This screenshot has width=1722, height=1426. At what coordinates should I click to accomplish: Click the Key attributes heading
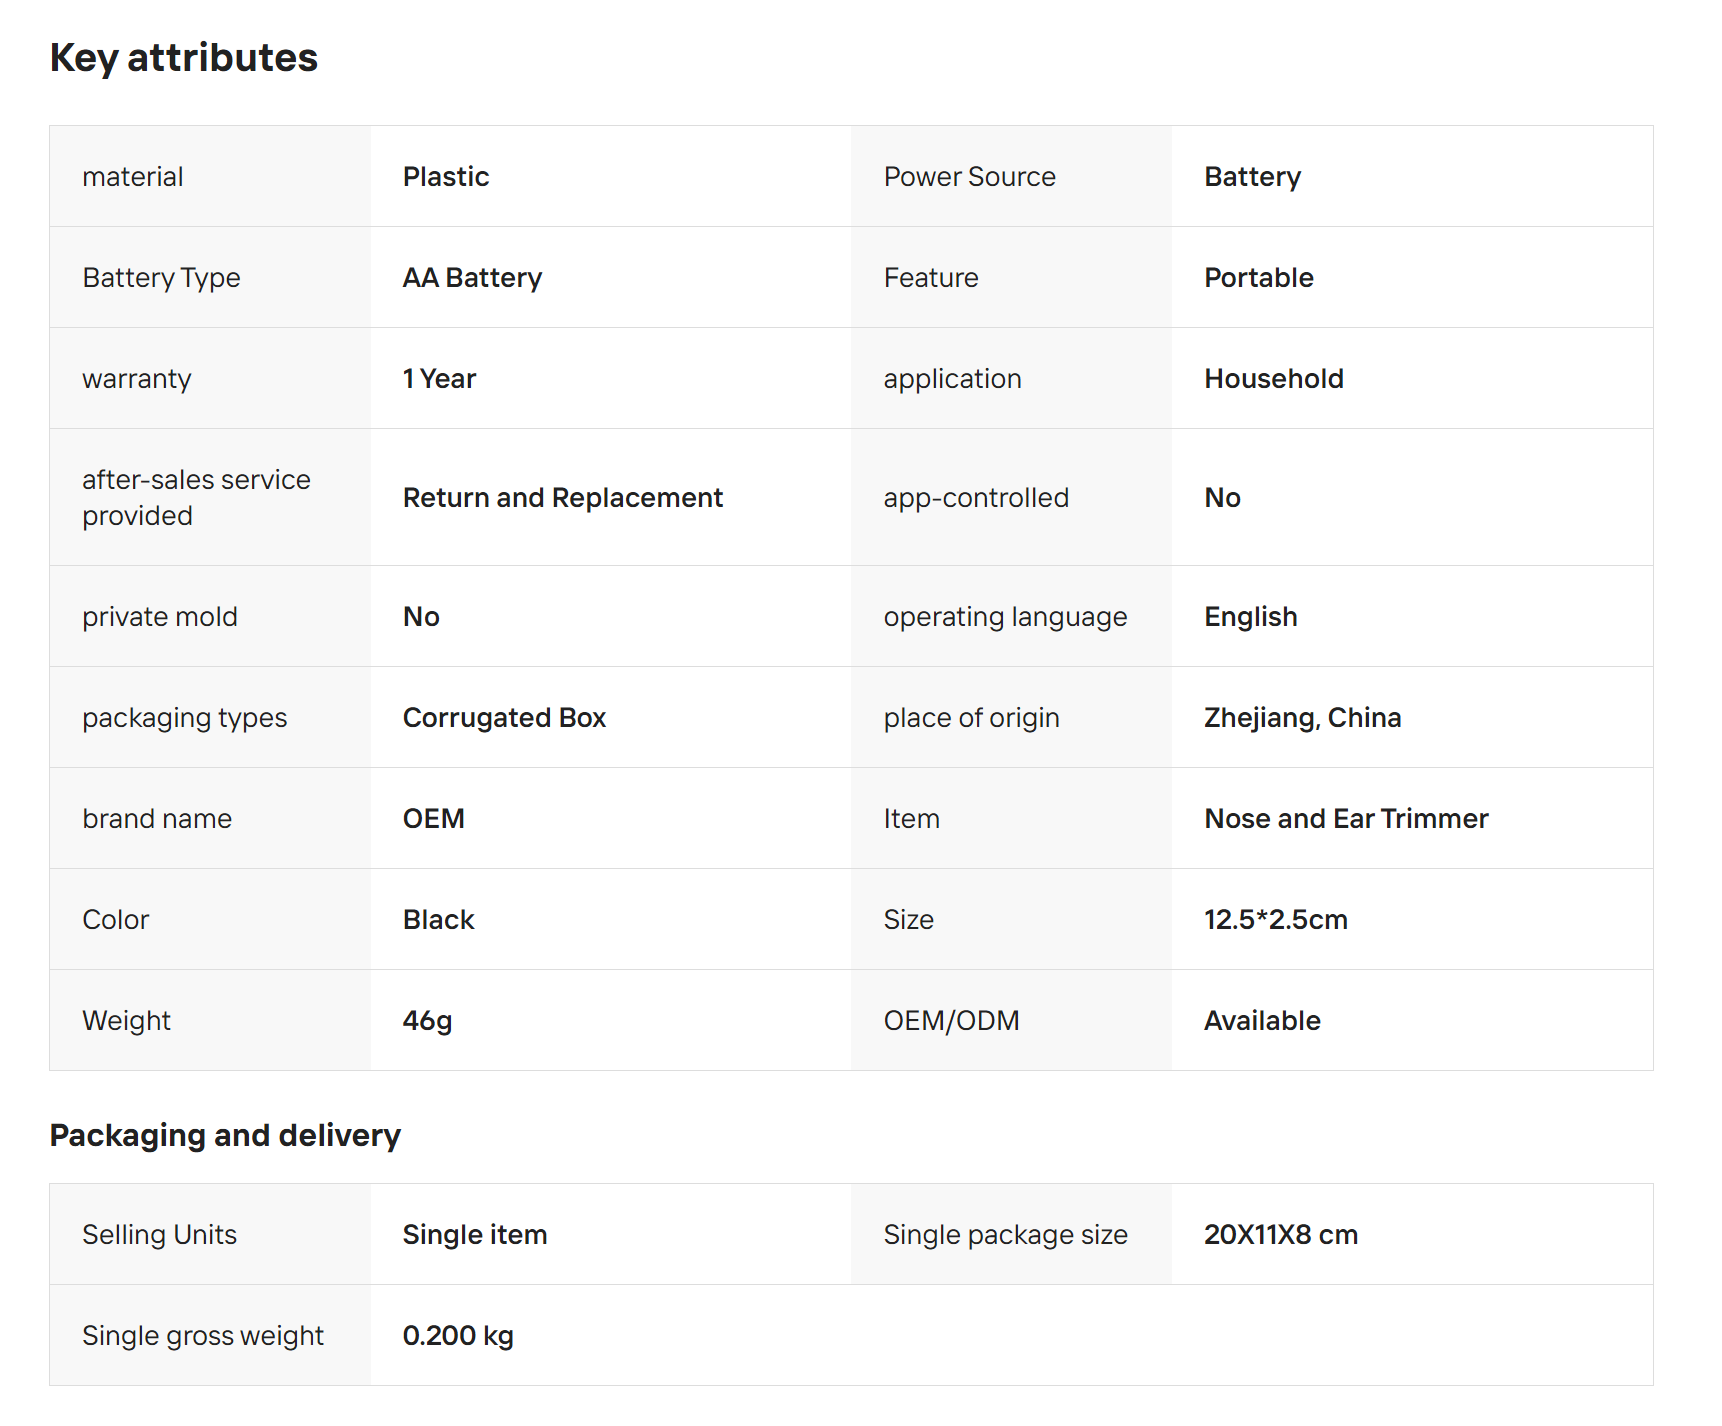184,58
